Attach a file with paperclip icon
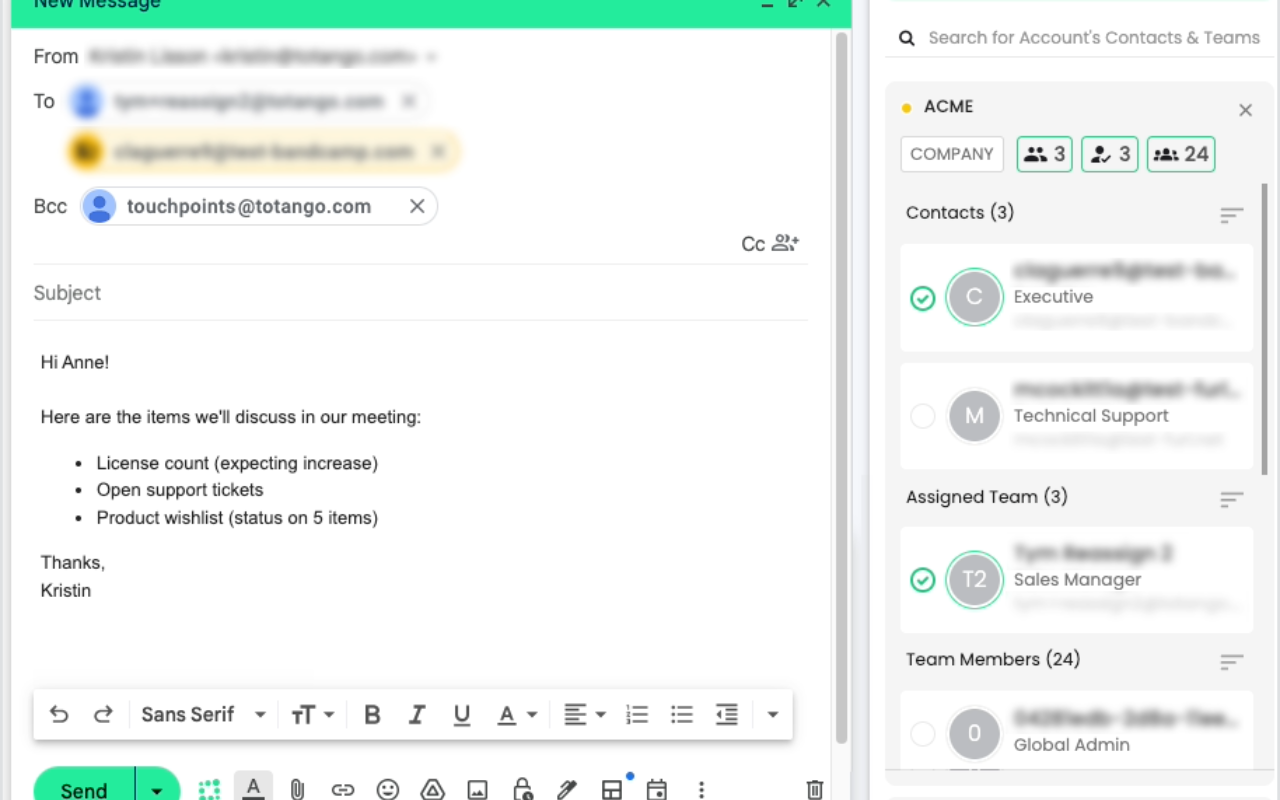Screen dimensions: 1280x800 point(297,789)
